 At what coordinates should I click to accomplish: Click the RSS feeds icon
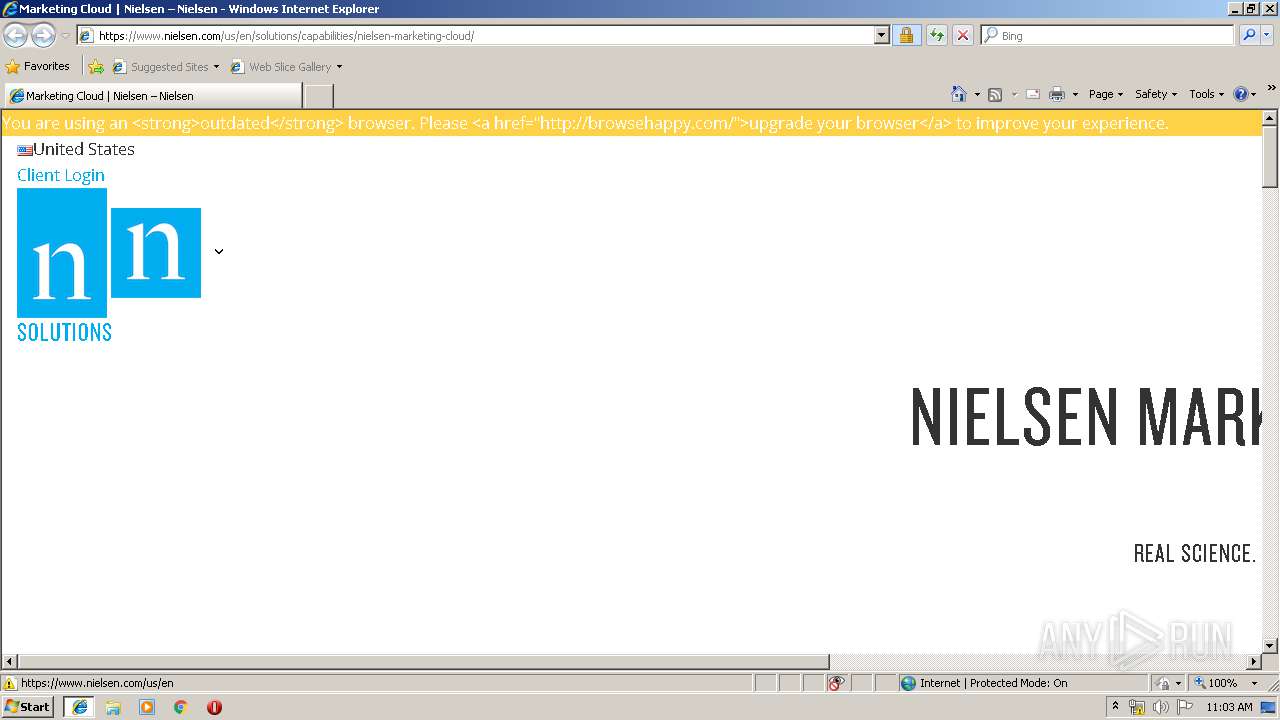pos(995,94)
